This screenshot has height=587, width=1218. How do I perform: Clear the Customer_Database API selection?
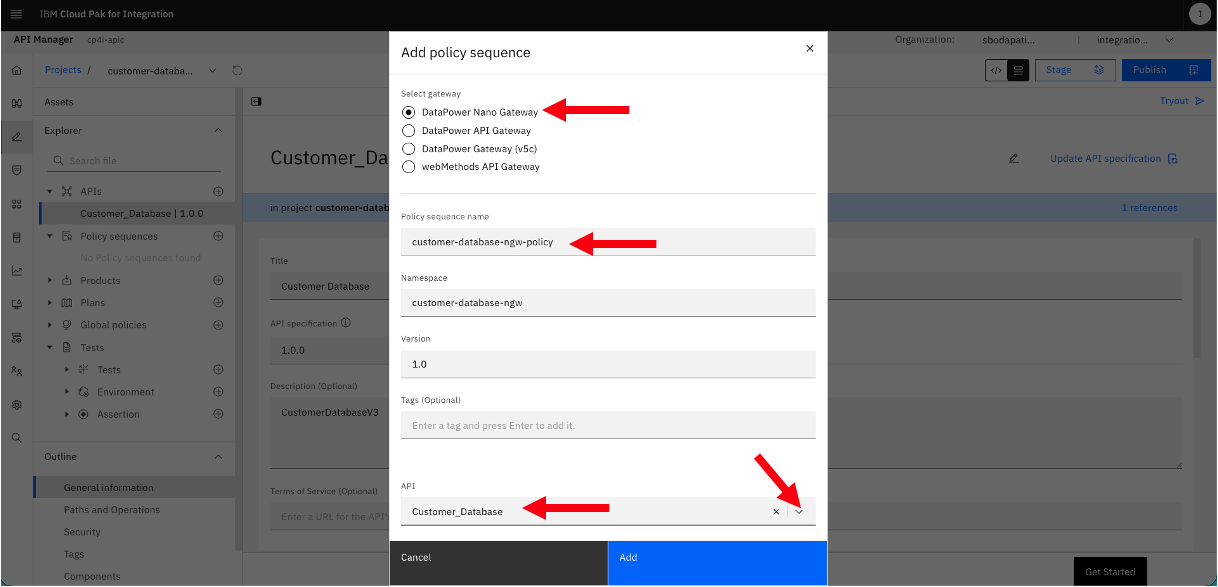pos(776,512)
